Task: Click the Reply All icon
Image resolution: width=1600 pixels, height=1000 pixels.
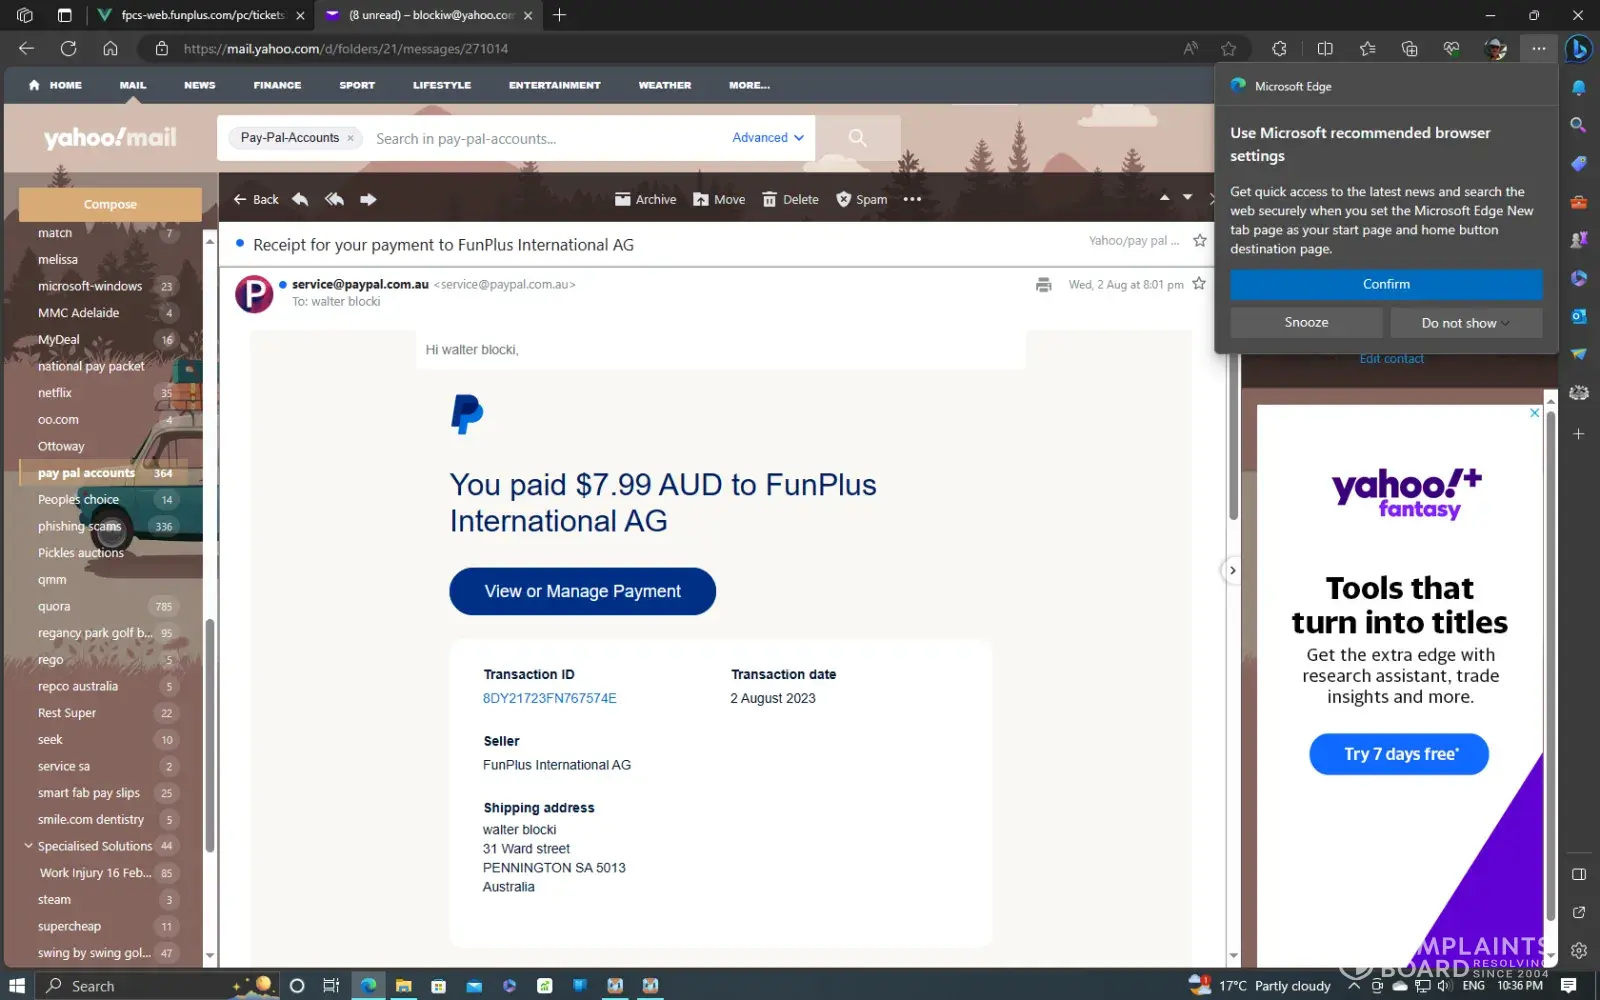Action: 334,199
